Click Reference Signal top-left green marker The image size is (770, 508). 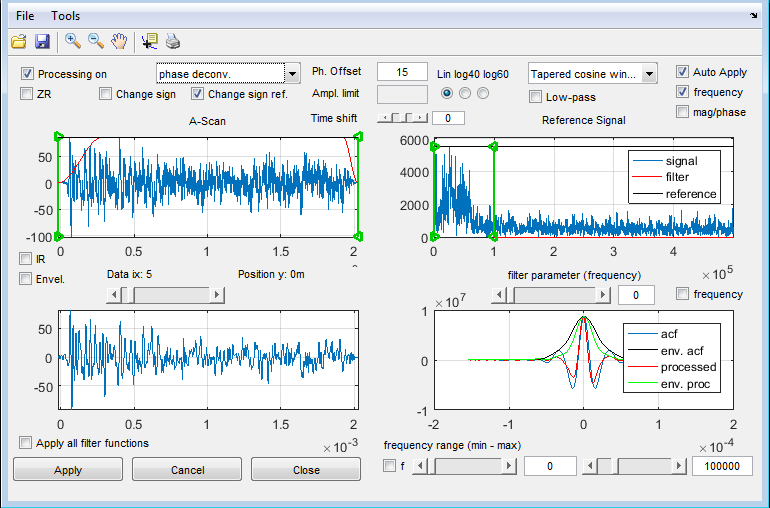(x=435, y=146)
